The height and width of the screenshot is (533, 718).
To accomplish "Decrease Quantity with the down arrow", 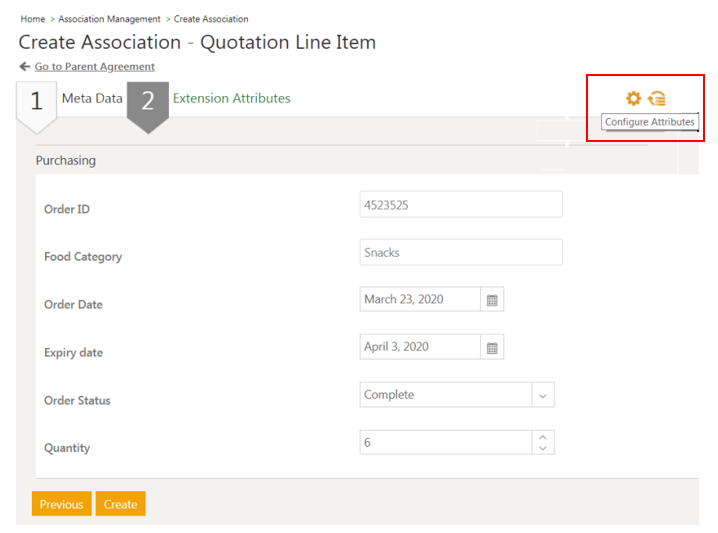I will pyautogui.click(x=543, y=448).
